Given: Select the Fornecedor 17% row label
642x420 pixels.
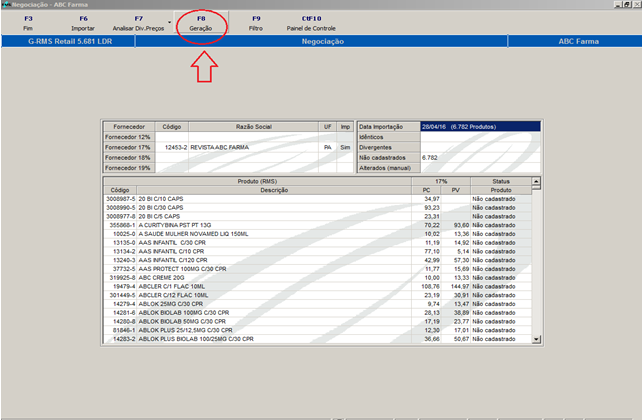Looking at the screenshot, I should (129, 147).
